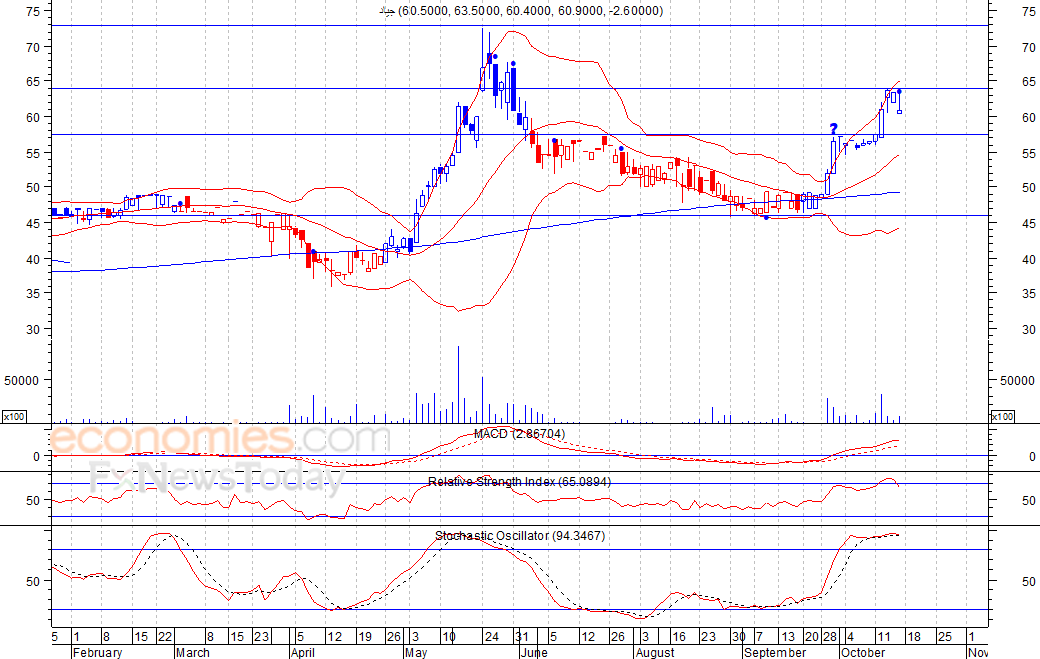The height and width of the screenshot is (659, 1040).
Task: Click the 75 price label on right axis
Action: point(1029,11)
